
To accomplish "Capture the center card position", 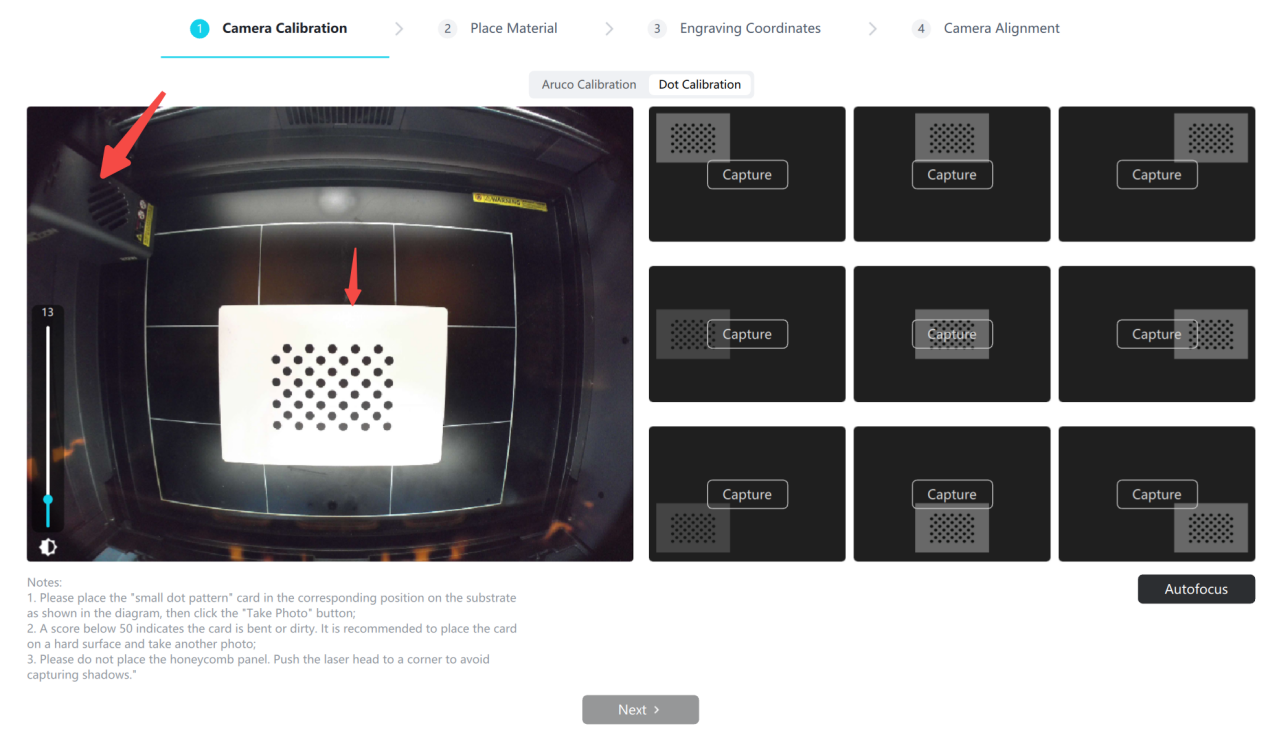I will coord(951,335).
